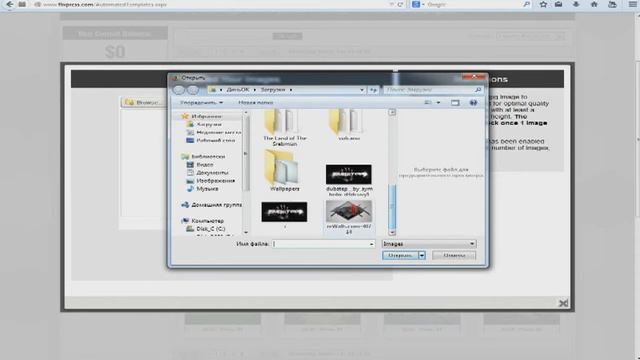640x360 pixels.
Task: Go back in the Firefox toolbar
Action: click(9, 4)
